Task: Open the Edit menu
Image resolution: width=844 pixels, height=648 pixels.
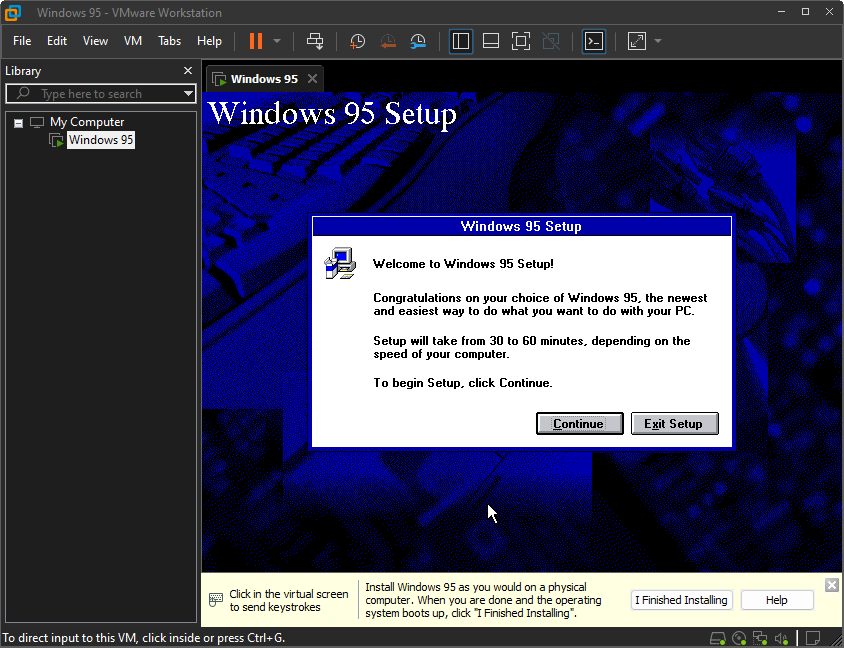Action: pos(57,41)
